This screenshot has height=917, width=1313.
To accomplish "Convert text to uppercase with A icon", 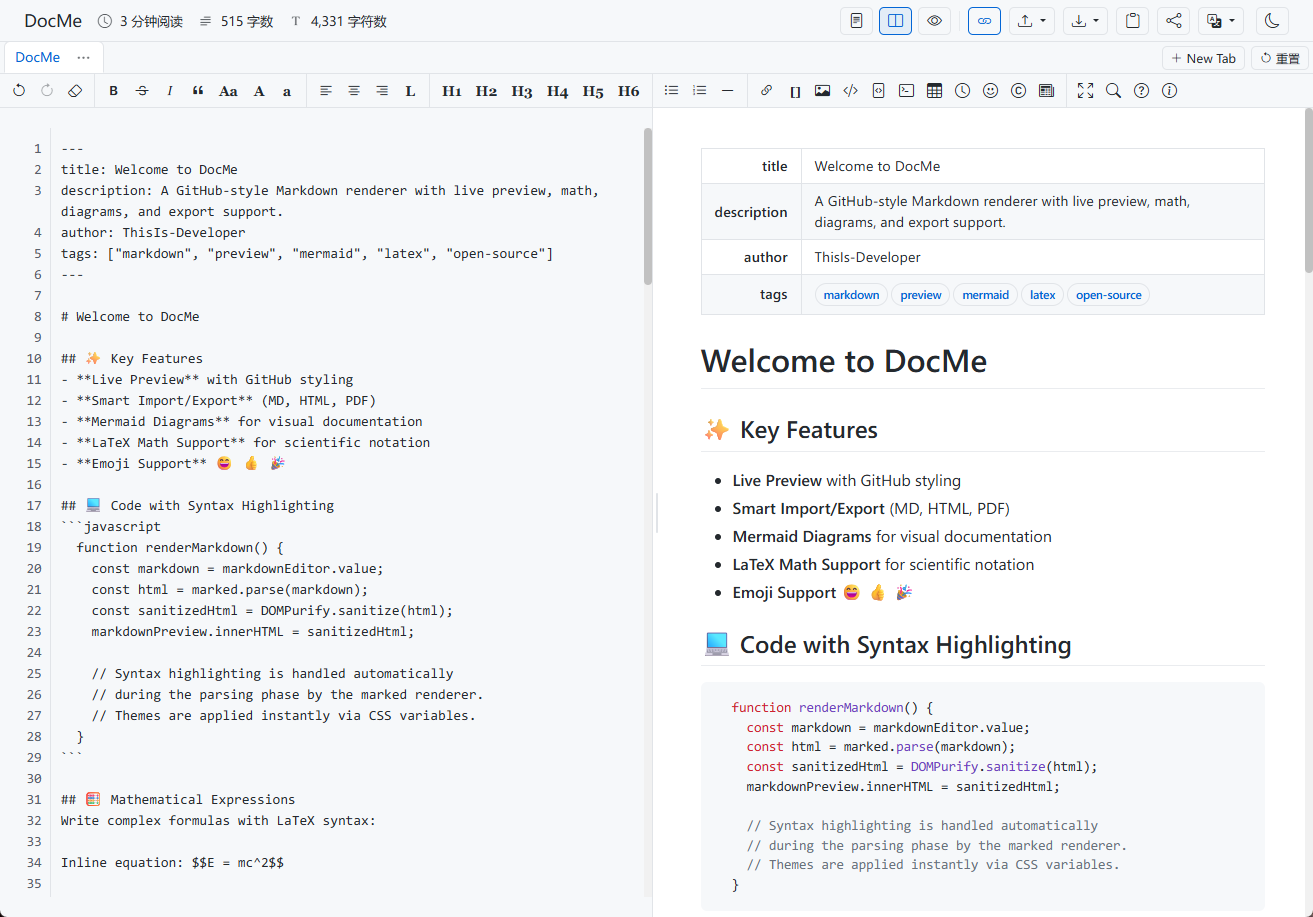I will [x=259, y=91].
